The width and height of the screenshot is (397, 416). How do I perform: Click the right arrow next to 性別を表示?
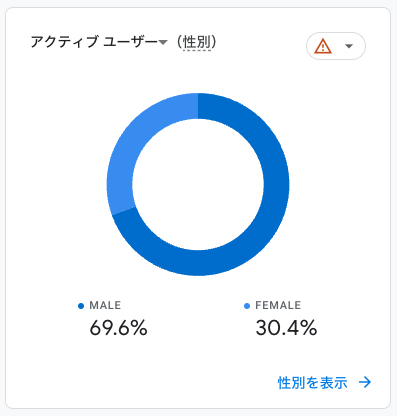click(365, 382)
